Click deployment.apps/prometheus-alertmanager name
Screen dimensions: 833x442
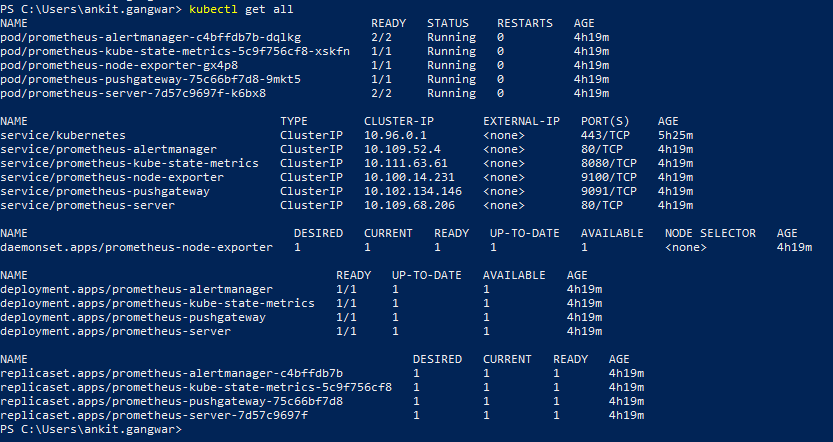coord(137,289)
